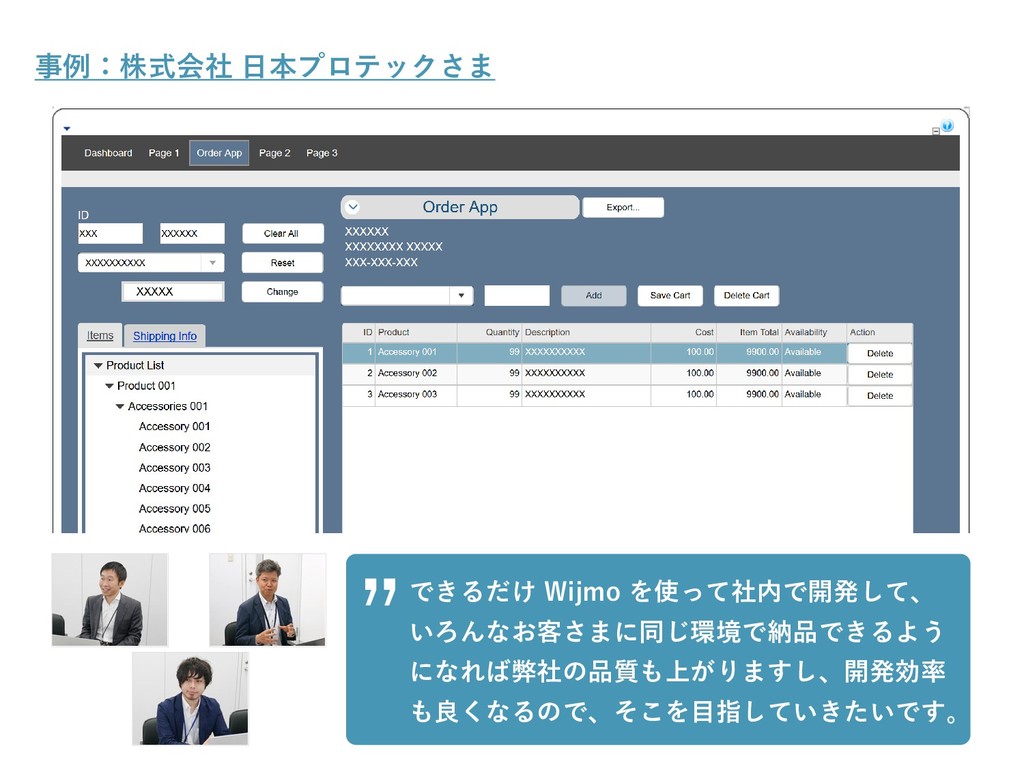This screenshot has width=1024, height=768.
Task: Click the 9900.00 total in Accessory 003 row
Action: (749, 394)
